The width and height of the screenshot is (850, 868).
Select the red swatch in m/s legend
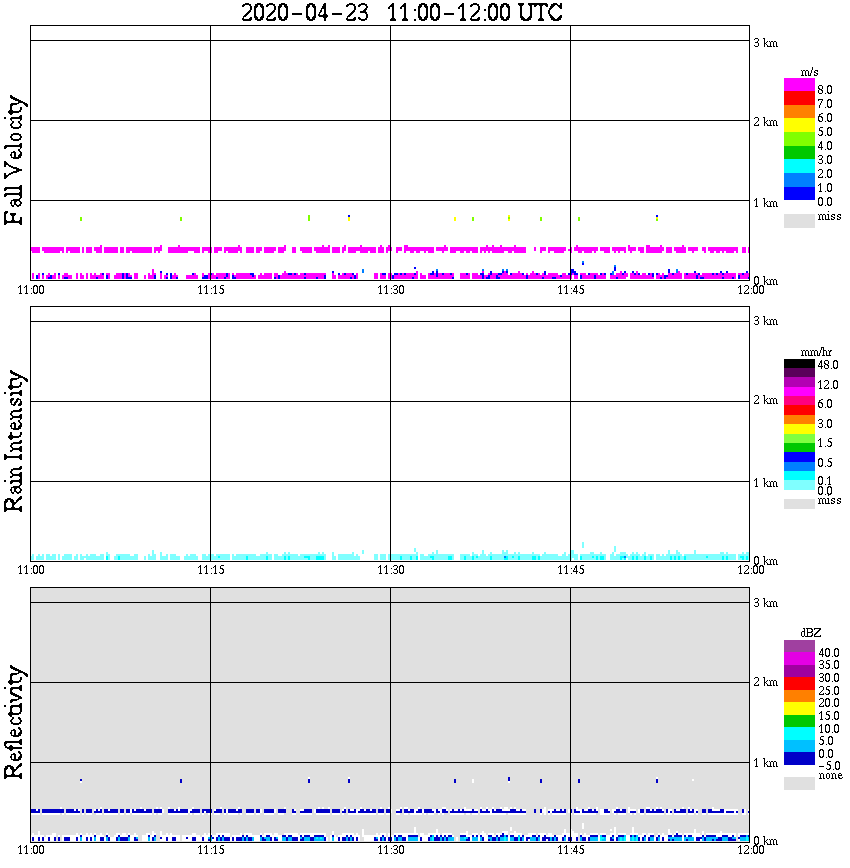tap(799, 98)
